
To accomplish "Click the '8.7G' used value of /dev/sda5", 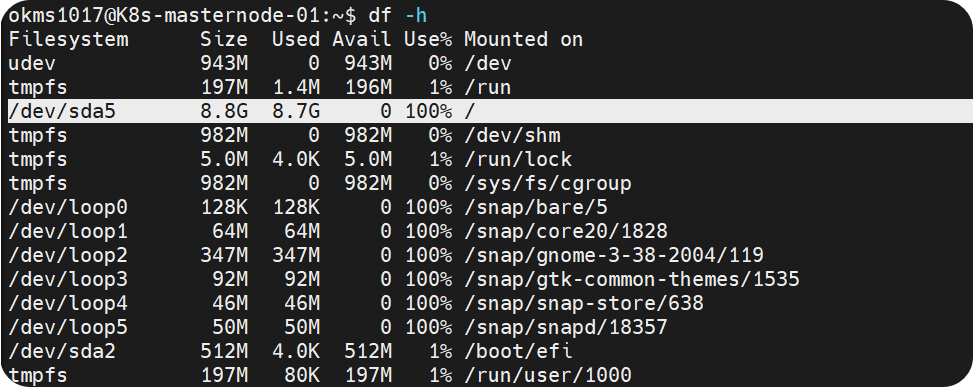I will coord(296,112).
